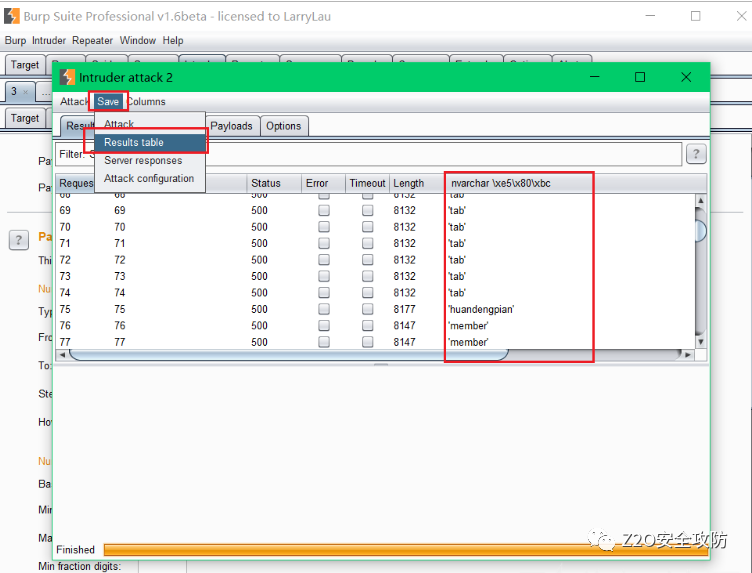Toggle Error checkbox in row 71
752x573 pixels.
(324, 243)
